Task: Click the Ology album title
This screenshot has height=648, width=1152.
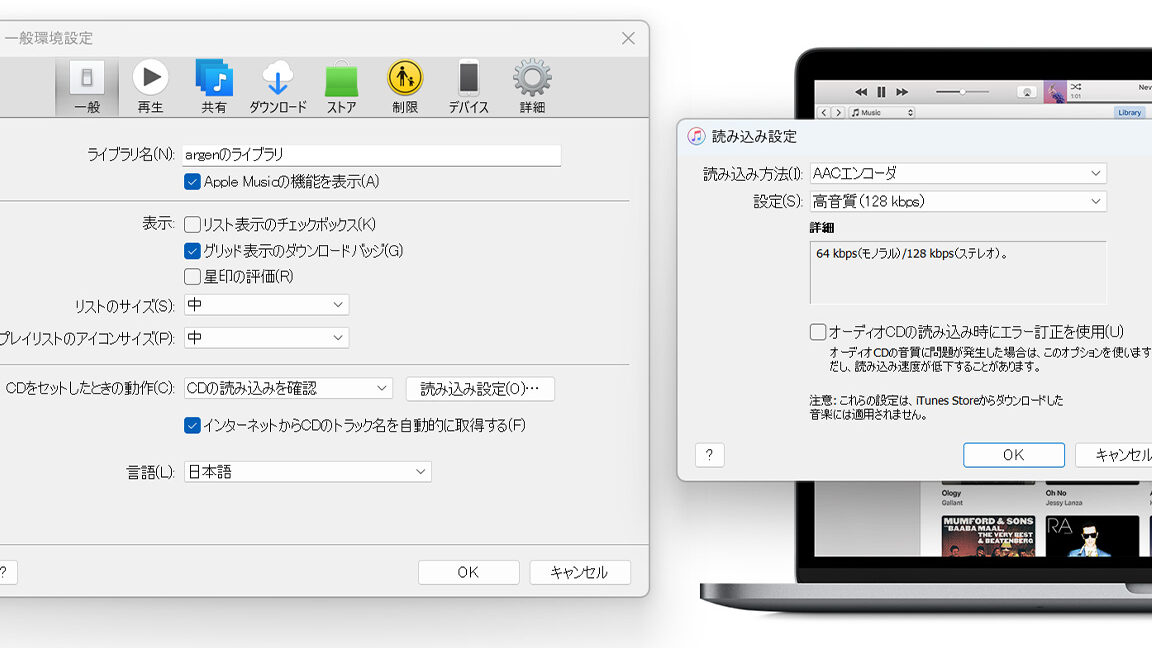Action: point(951,493)
